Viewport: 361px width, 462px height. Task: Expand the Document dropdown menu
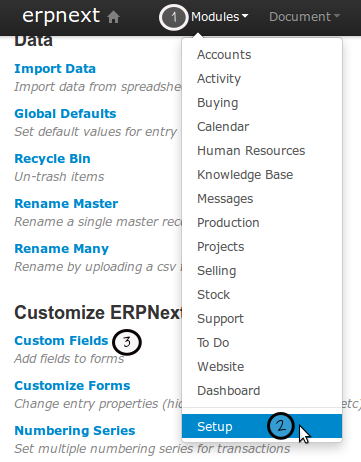tap(304, 17)
